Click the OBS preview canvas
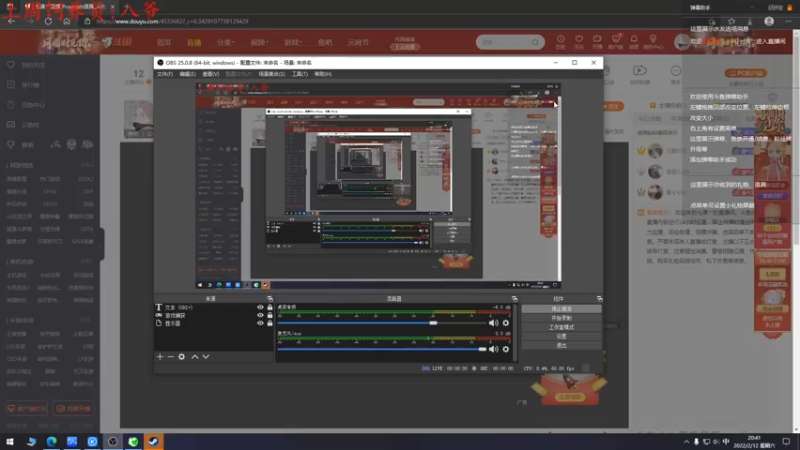This screenshot has width=800, height=450. [x=378, y=186]
